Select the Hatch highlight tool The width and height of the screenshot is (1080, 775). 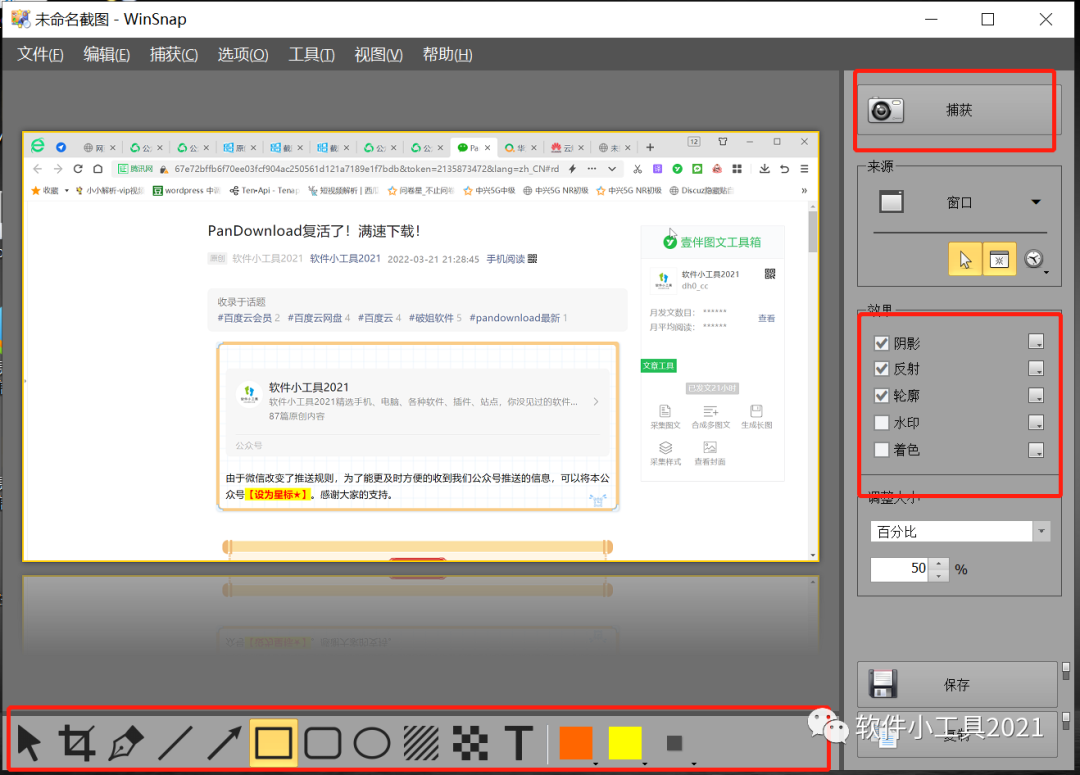point(421,743)
